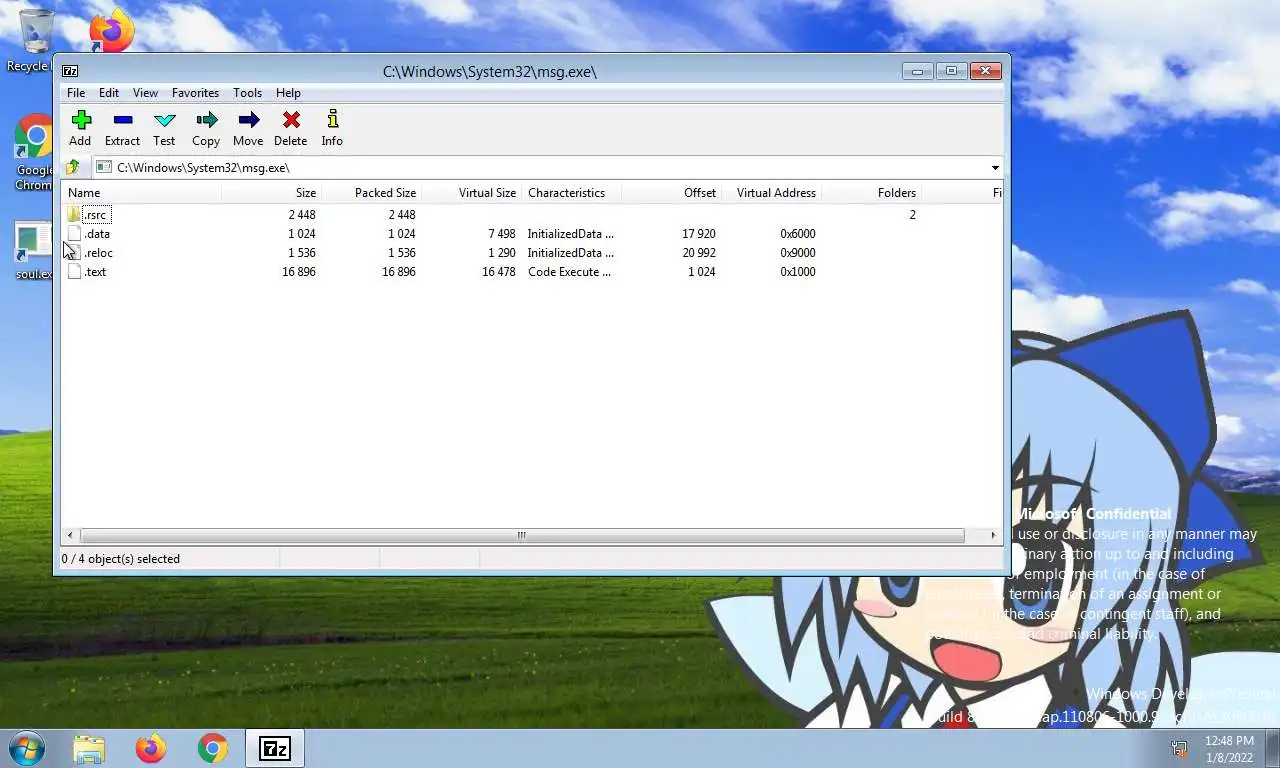Click the 0x9000 virtual address cell
Image resolution: width=1280 pixels, height=768 pixels.
(x=798, y=253)
